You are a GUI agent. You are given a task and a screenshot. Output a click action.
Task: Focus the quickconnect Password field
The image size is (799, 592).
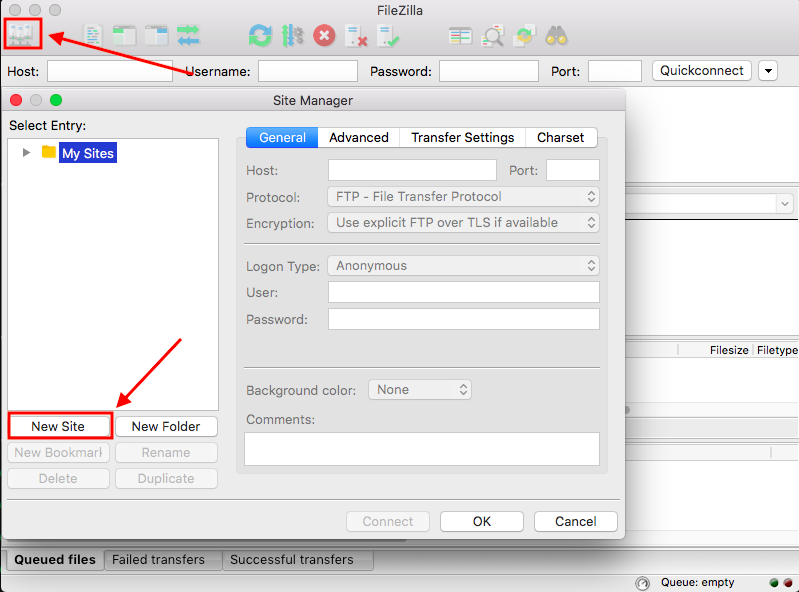pos(489,71)
